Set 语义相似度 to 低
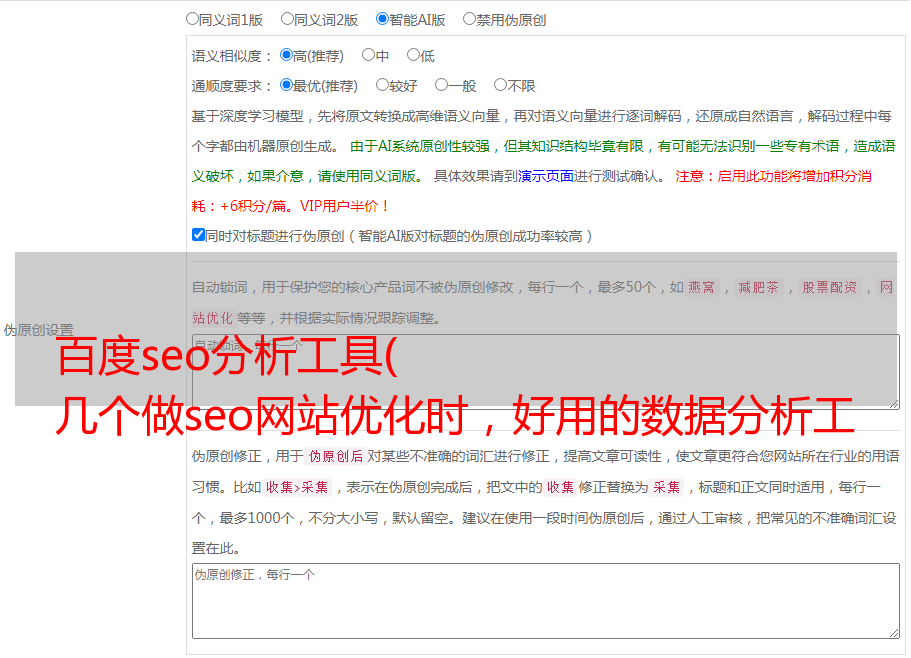The height and width of the screenshot is (658, 911). (x=413, y=55)
